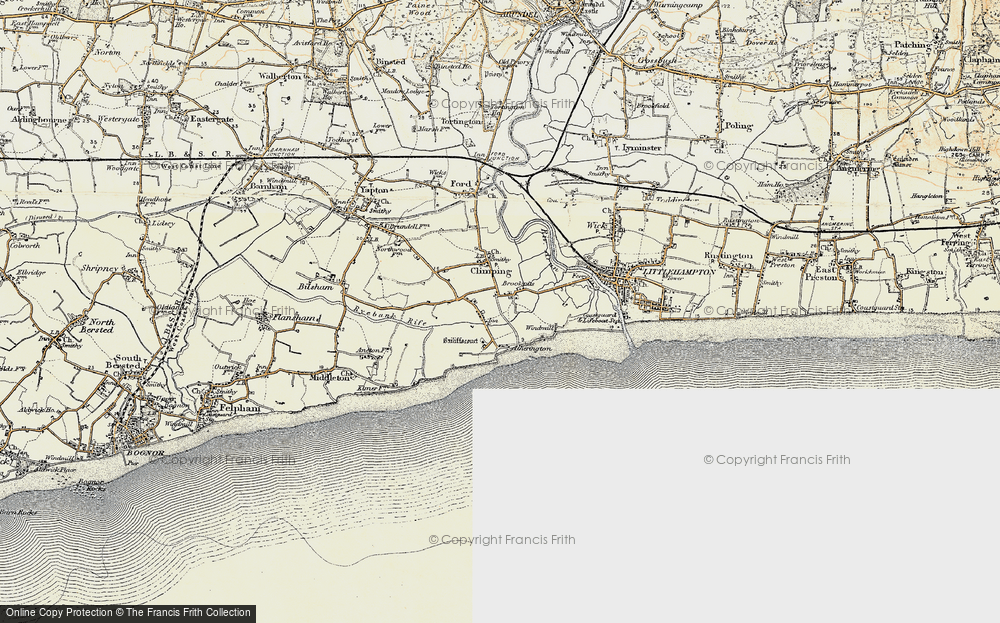Image resolution: width=1000 pixels, height=623 pixels.
Task: Select the Aldingbourne place name
Action: pyautogui.click(x=38, y=119)
